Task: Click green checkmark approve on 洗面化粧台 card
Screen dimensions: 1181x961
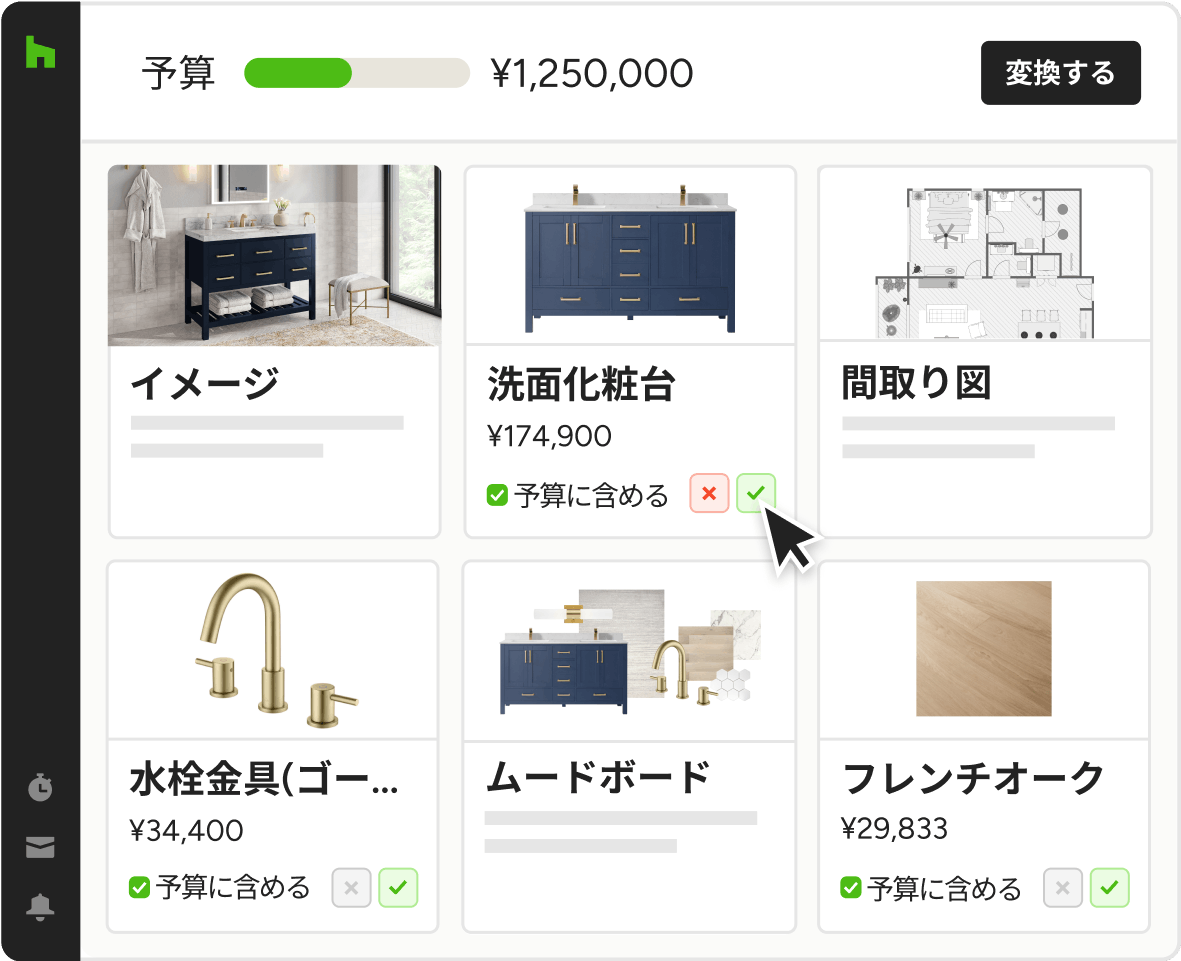Action: (755, 493)
